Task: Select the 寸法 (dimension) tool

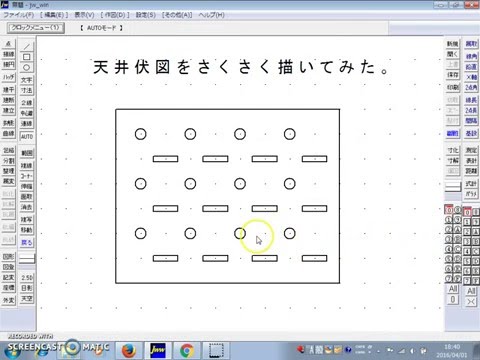Action: (27, 90)
